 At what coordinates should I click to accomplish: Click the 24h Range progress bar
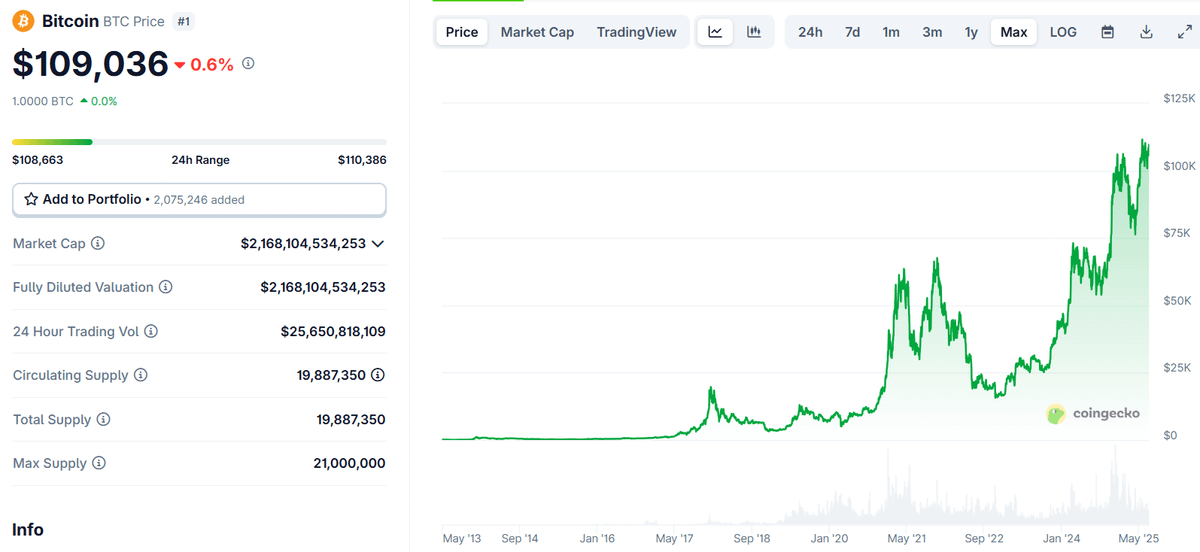tap(199, 142)
